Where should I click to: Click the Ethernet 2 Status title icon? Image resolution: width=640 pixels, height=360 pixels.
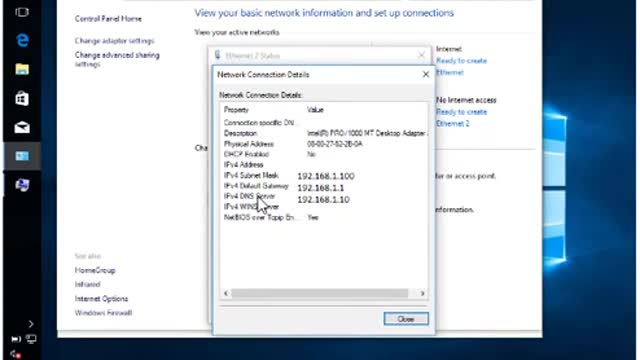218,55
